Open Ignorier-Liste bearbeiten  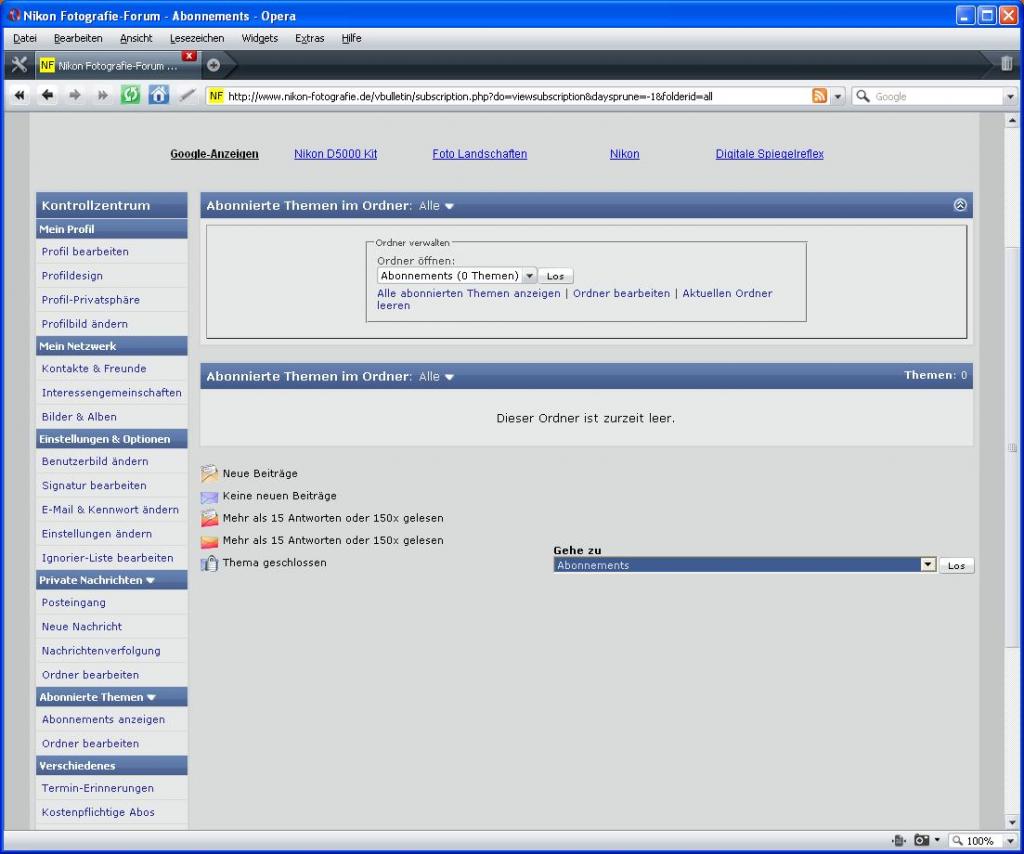tap(107, 558)
